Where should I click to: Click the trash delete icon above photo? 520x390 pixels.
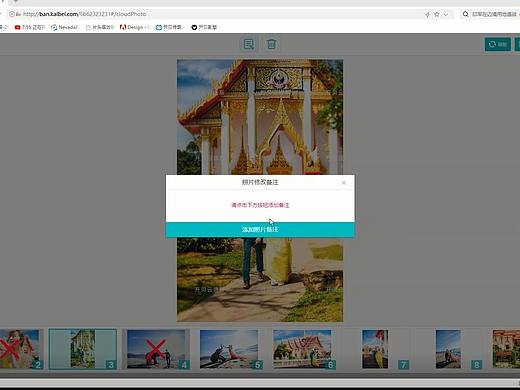[x=271, y=44]
